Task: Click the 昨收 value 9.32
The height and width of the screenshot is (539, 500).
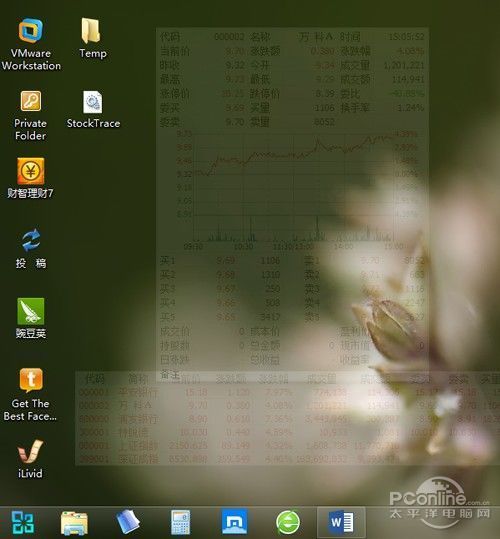Action: tap(235, 65)
